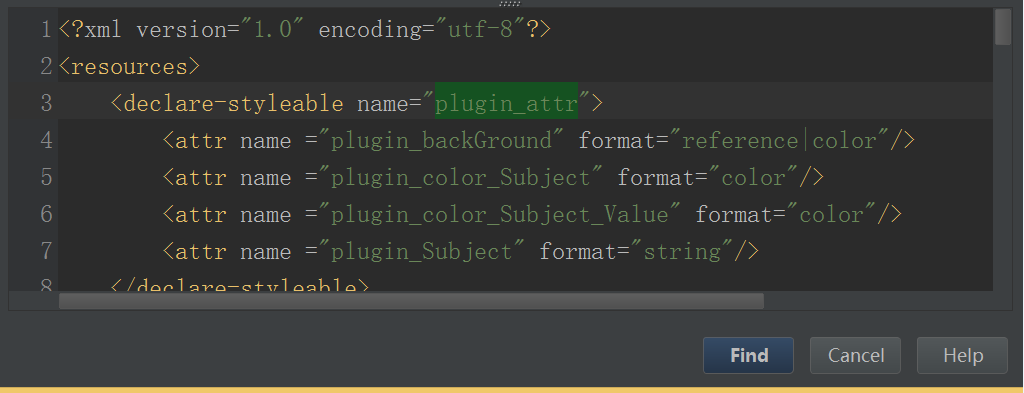Screen dimensions: 1024x393
Task: Click line number 2 in gutter
Action: [46, 67]
